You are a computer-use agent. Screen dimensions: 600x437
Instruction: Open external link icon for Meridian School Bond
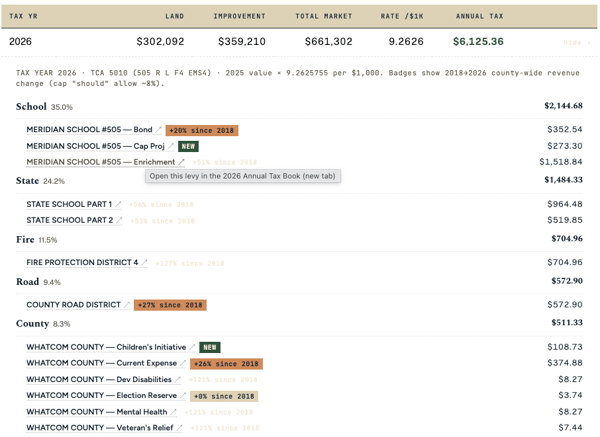pyautogui.click(x=158, y=130)
